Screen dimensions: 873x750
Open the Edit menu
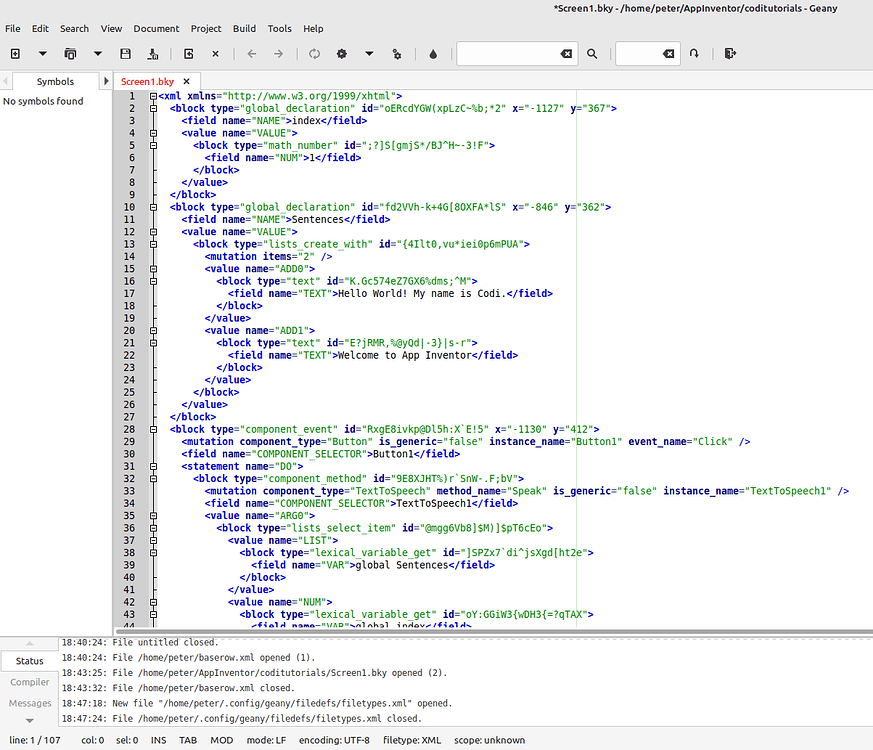pyautogui.click(x=40, y=28)
